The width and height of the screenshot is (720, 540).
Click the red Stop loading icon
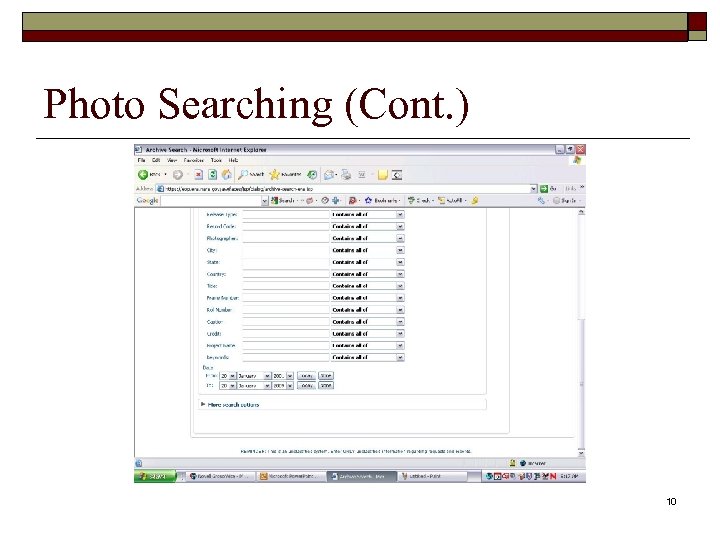click(x=198, y=174)
